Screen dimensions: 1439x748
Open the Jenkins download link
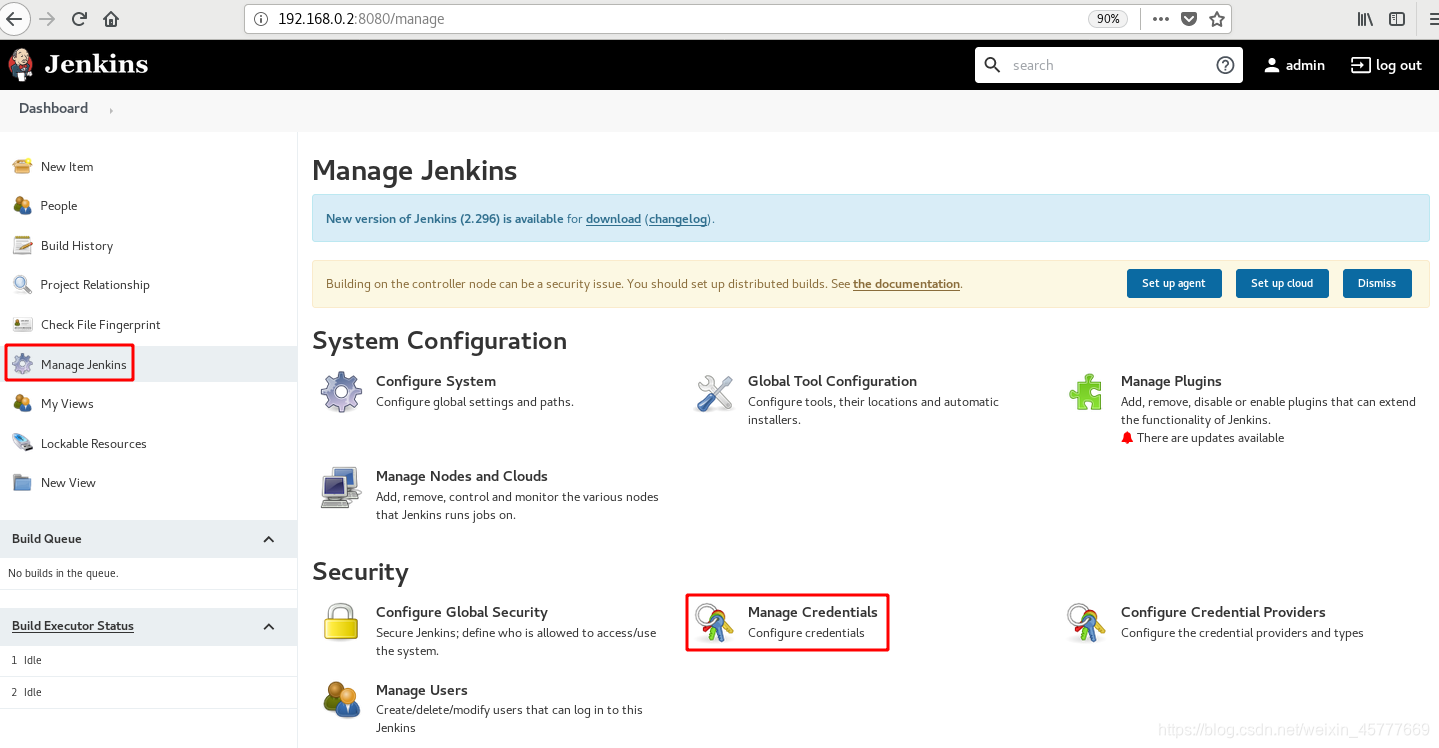[x=613, y=219]
